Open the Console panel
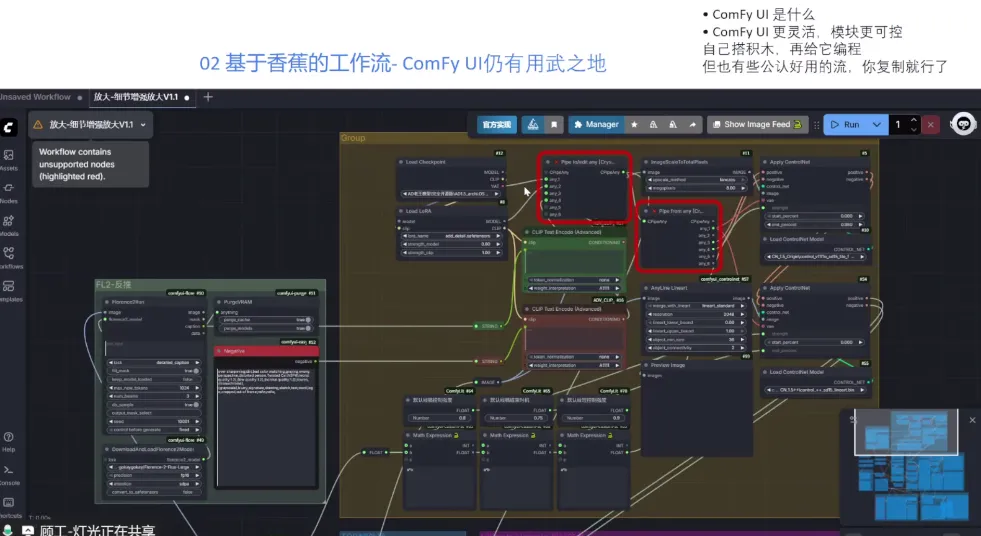The width and height of the screenshot is (981, 536). click(x=9, y=475)
